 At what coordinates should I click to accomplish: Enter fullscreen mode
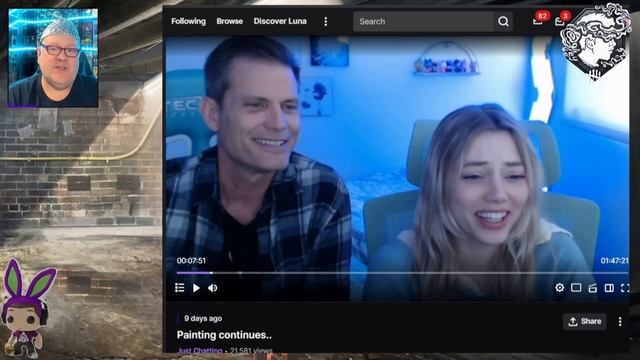pyautogui.click(x=625, y=288)
